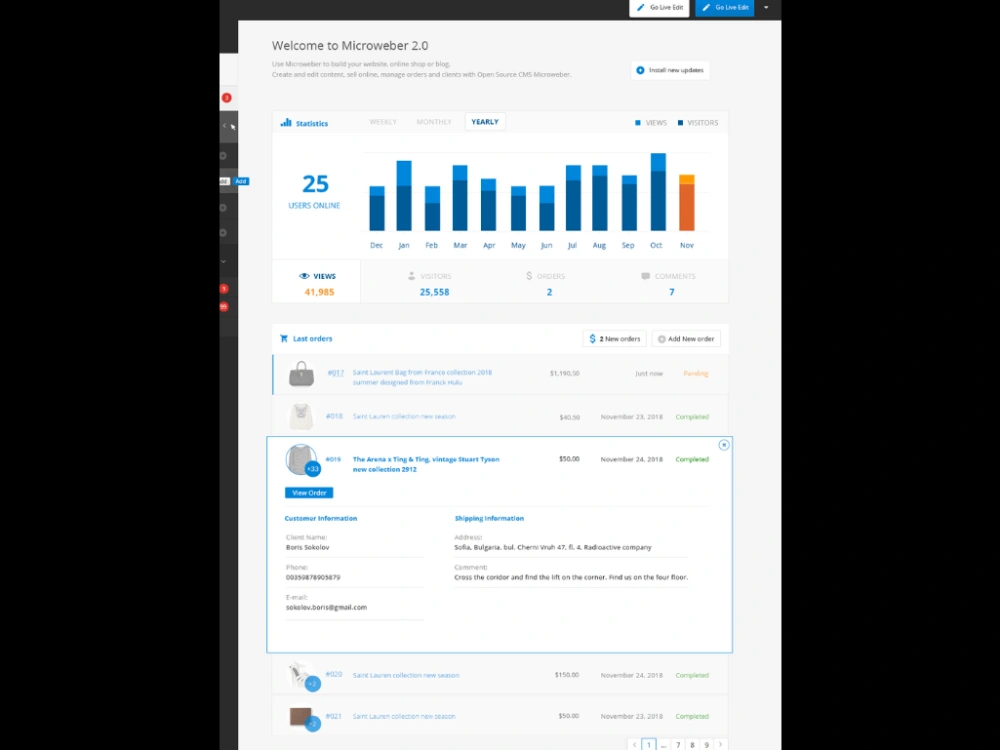Collapse sidebar with left chevron icon

coord(224,126)
